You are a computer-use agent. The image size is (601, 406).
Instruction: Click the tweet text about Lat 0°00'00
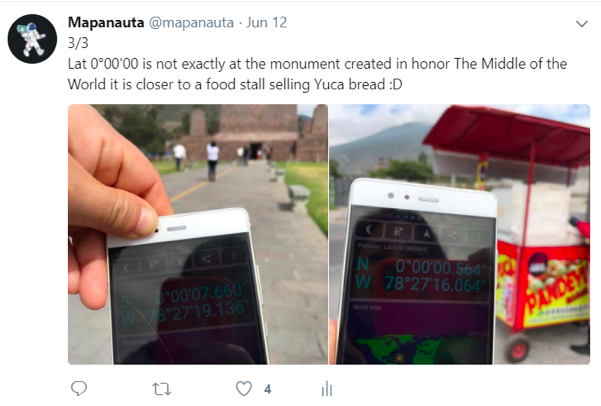tap(317, 74)
